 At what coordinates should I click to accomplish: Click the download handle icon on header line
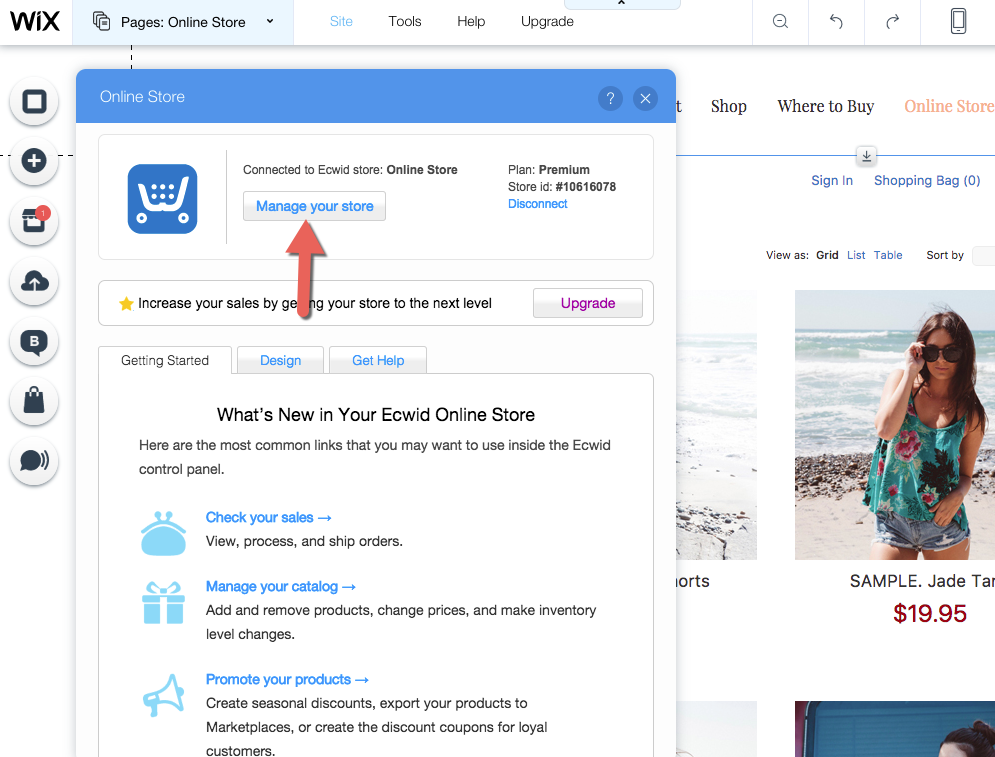click(866, 155)
